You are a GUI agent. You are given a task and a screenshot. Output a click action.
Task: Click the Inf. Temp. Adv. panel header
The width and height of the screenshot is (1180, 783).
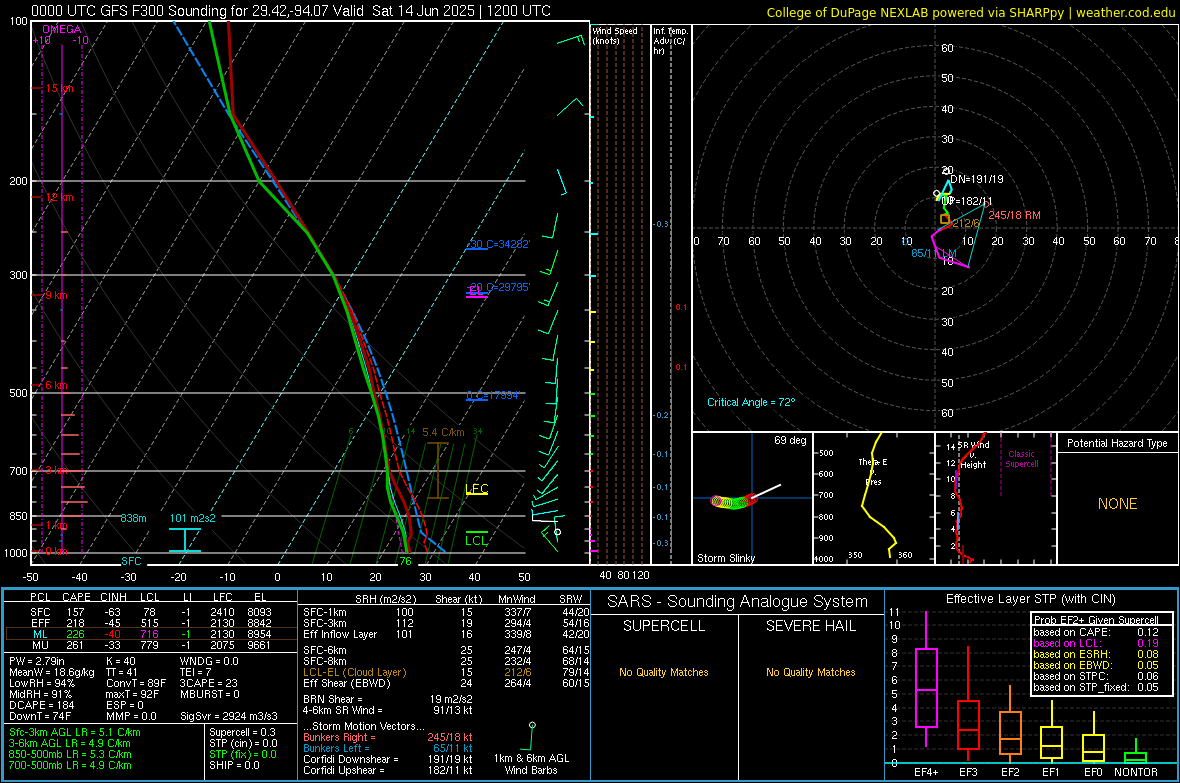click(x=670, y=41)
